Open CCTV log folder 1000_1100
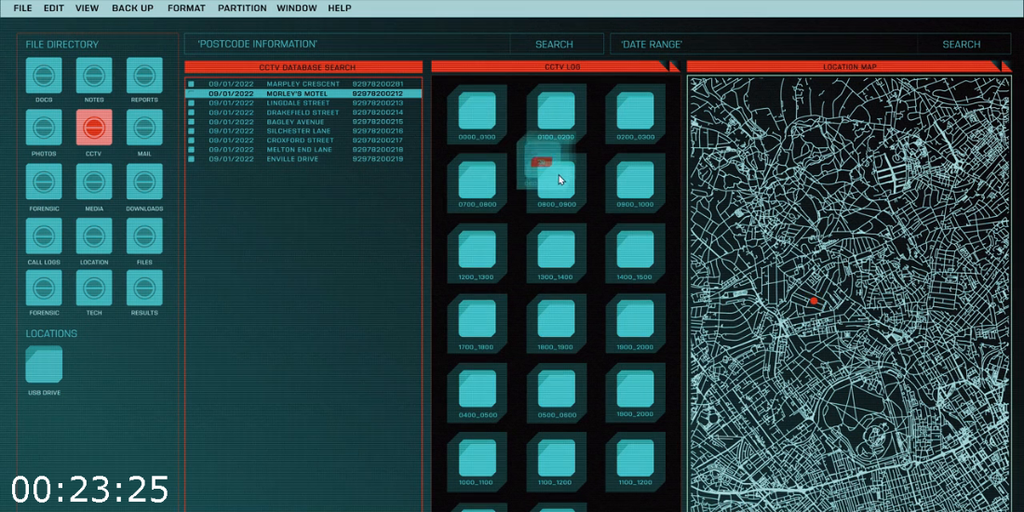This screenshot has height=512, width=1024. (477, 458)
